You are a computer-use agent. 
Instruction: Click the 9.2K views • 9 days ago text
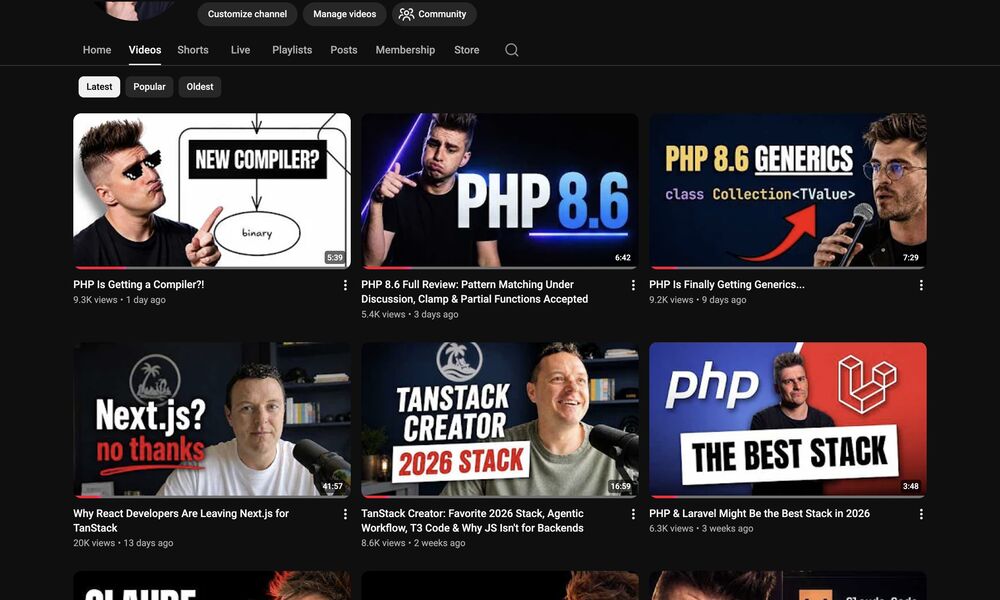(698, 300)
